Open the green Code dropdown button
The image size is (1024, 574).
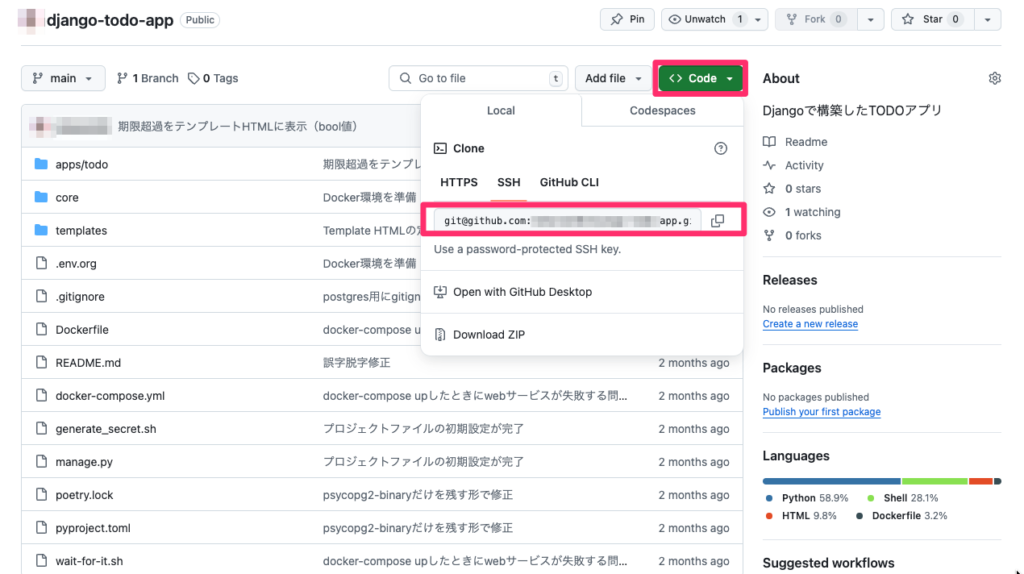tap(701, 78)
